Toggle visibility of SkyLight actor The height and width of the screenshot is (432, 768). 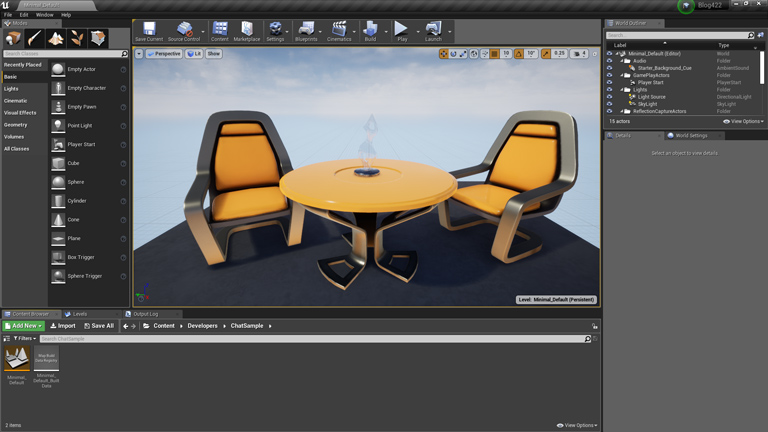pyautogui.click(x=609, y=104)
